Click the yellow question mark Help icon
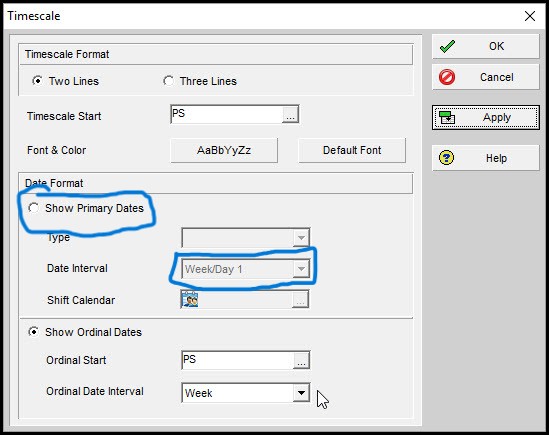 pyautogui.click(x=446, y=158)
